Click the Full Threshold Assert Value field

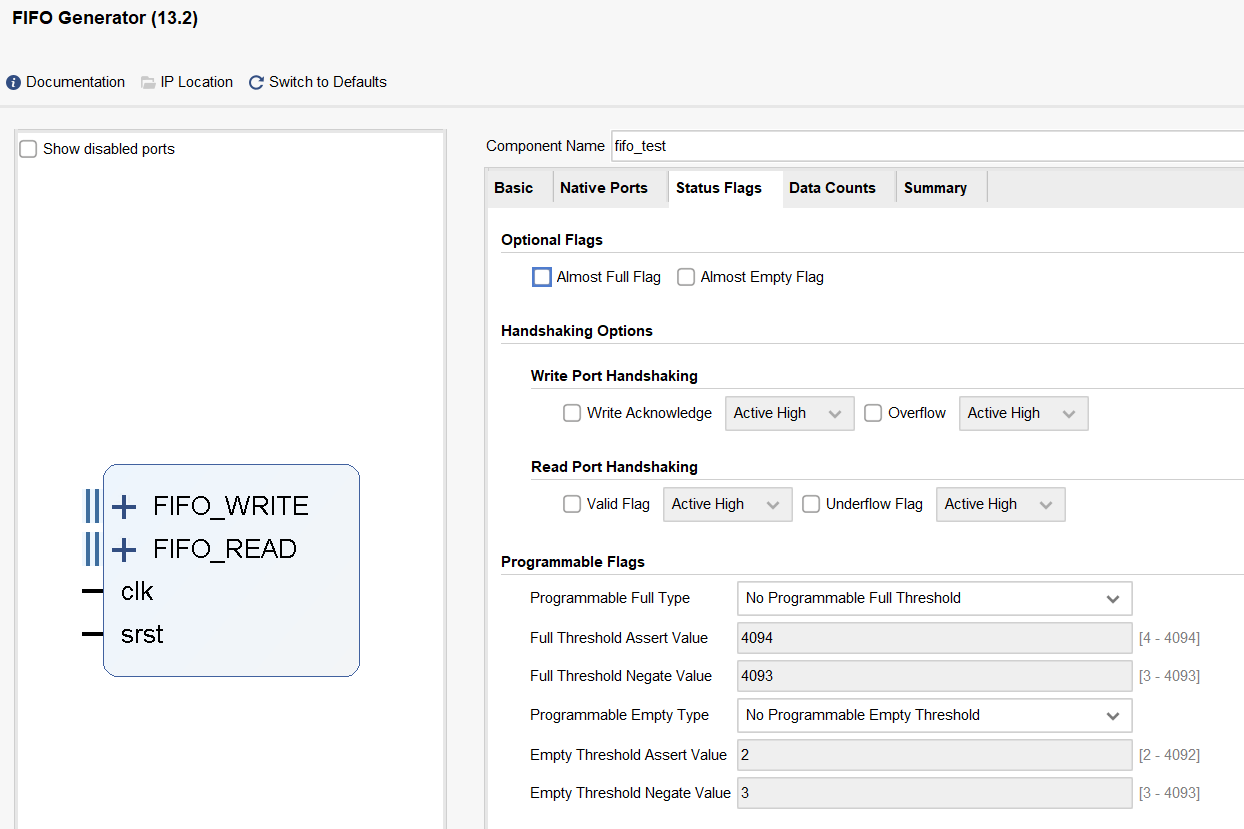pyautogui.click(x=935, y=638)
